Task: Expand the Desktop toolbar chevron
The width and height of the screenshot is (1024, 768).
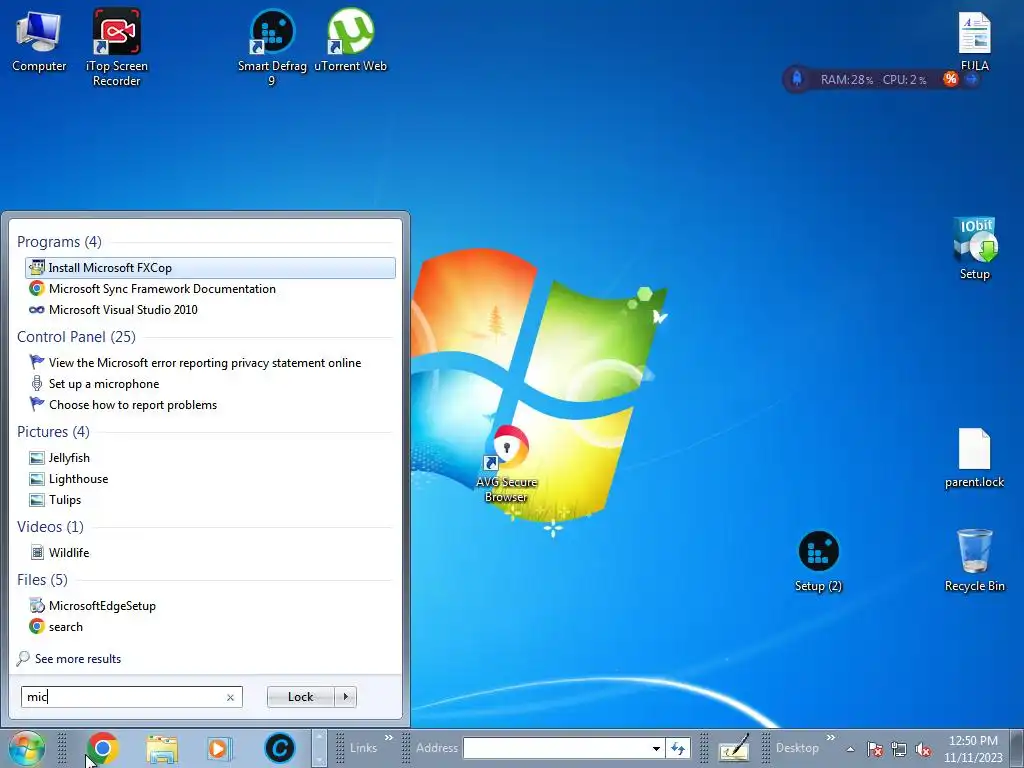Action: (x=831, y=737)
